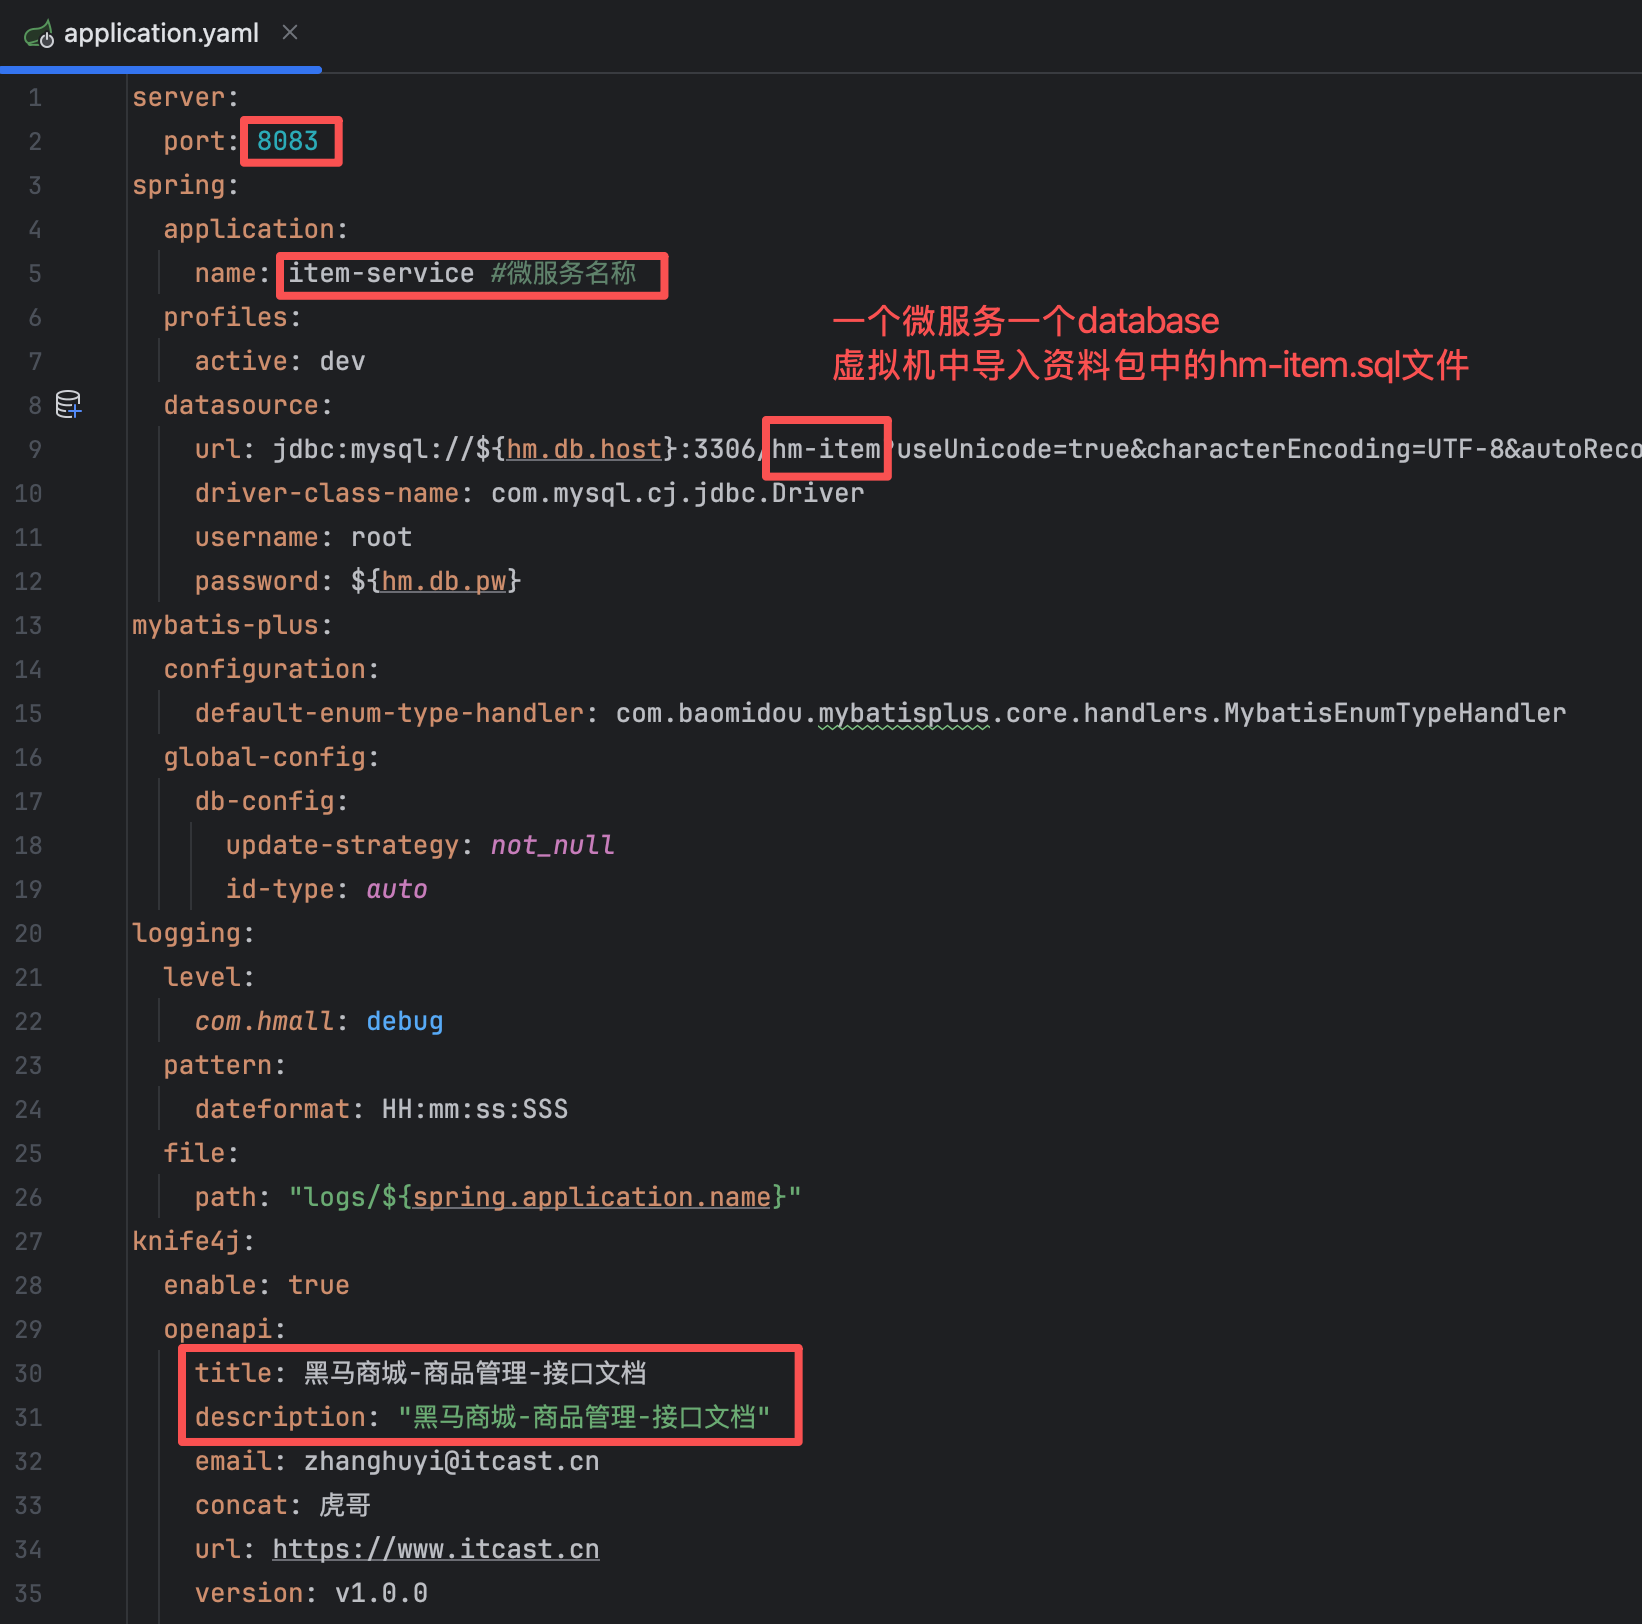The height and width of the screenshot is (1624, 1642).
Task: Click the 'knife4j:' key
Action: 194,1241
